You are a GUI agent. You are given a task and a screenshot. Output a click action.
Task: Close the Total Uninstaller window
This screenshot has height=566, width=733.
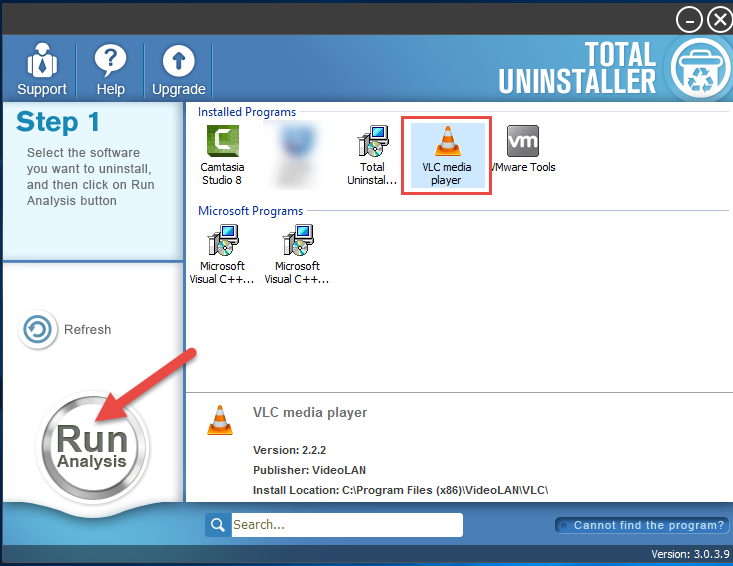click(x=720, y=20)
